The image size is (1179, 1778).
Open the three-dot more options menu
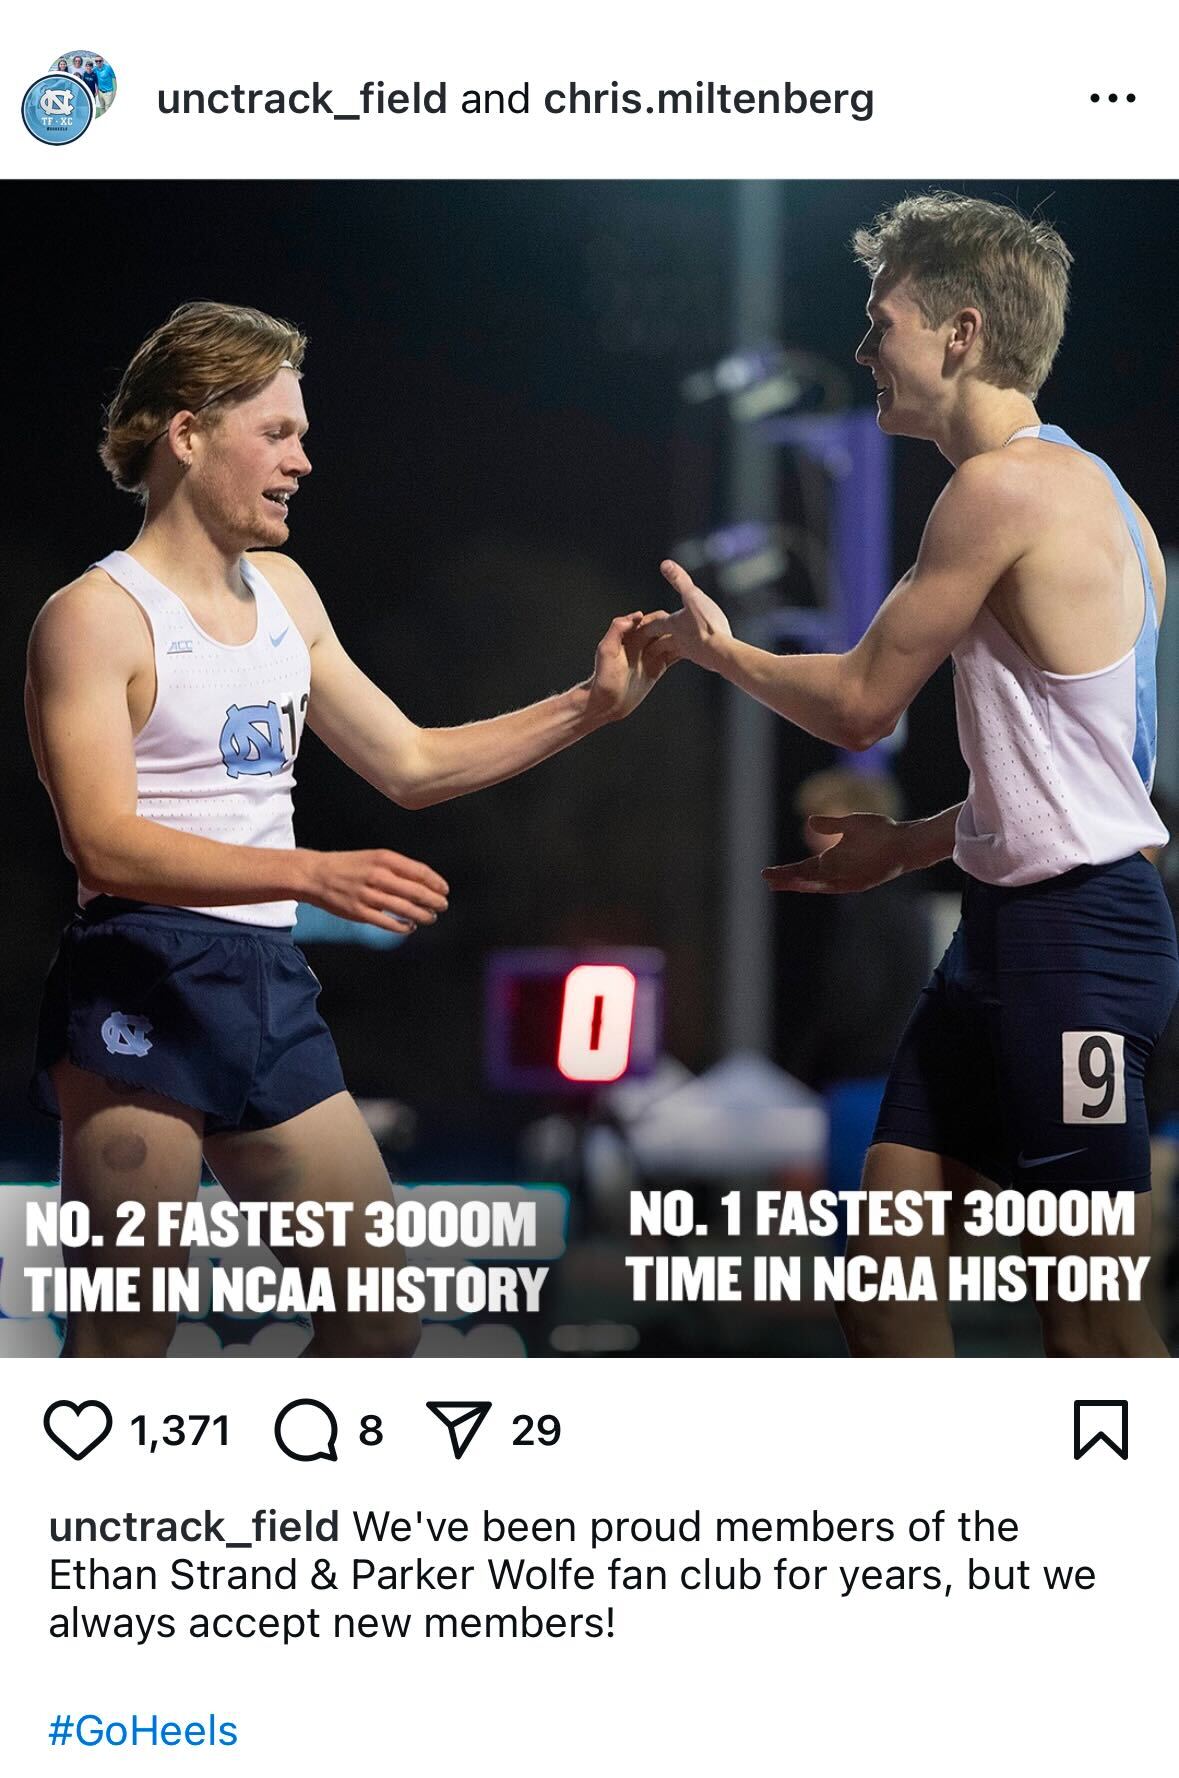pyautogui.click(x=1112, y=98)
